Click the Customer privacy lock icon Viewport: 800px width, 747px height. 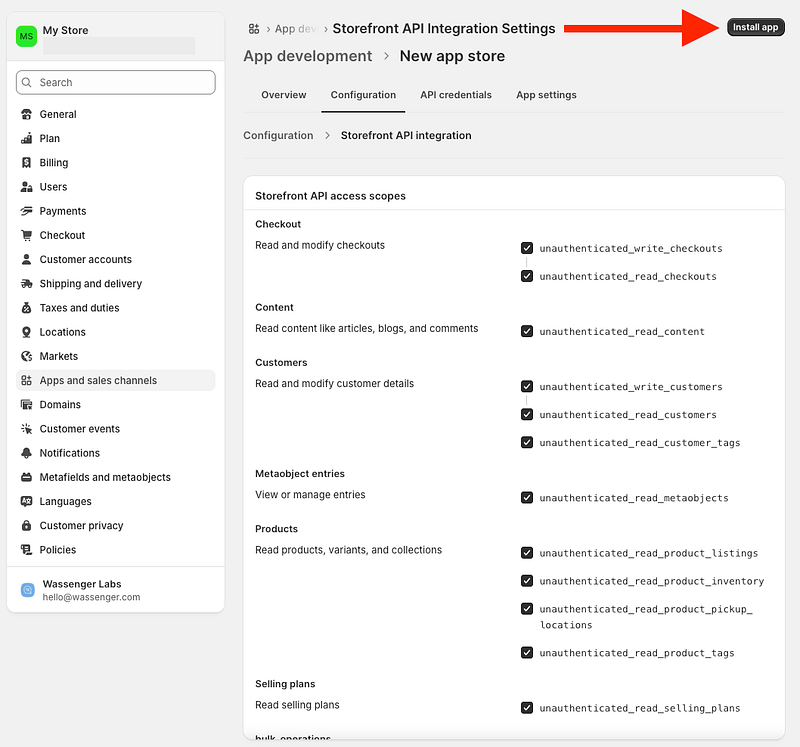coord(27,526)
